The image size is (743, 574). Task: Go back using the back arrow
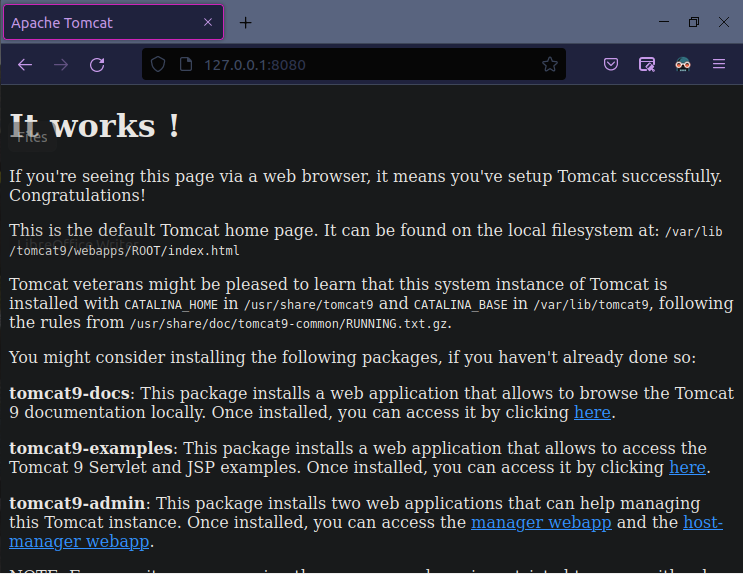coord(25,64)
